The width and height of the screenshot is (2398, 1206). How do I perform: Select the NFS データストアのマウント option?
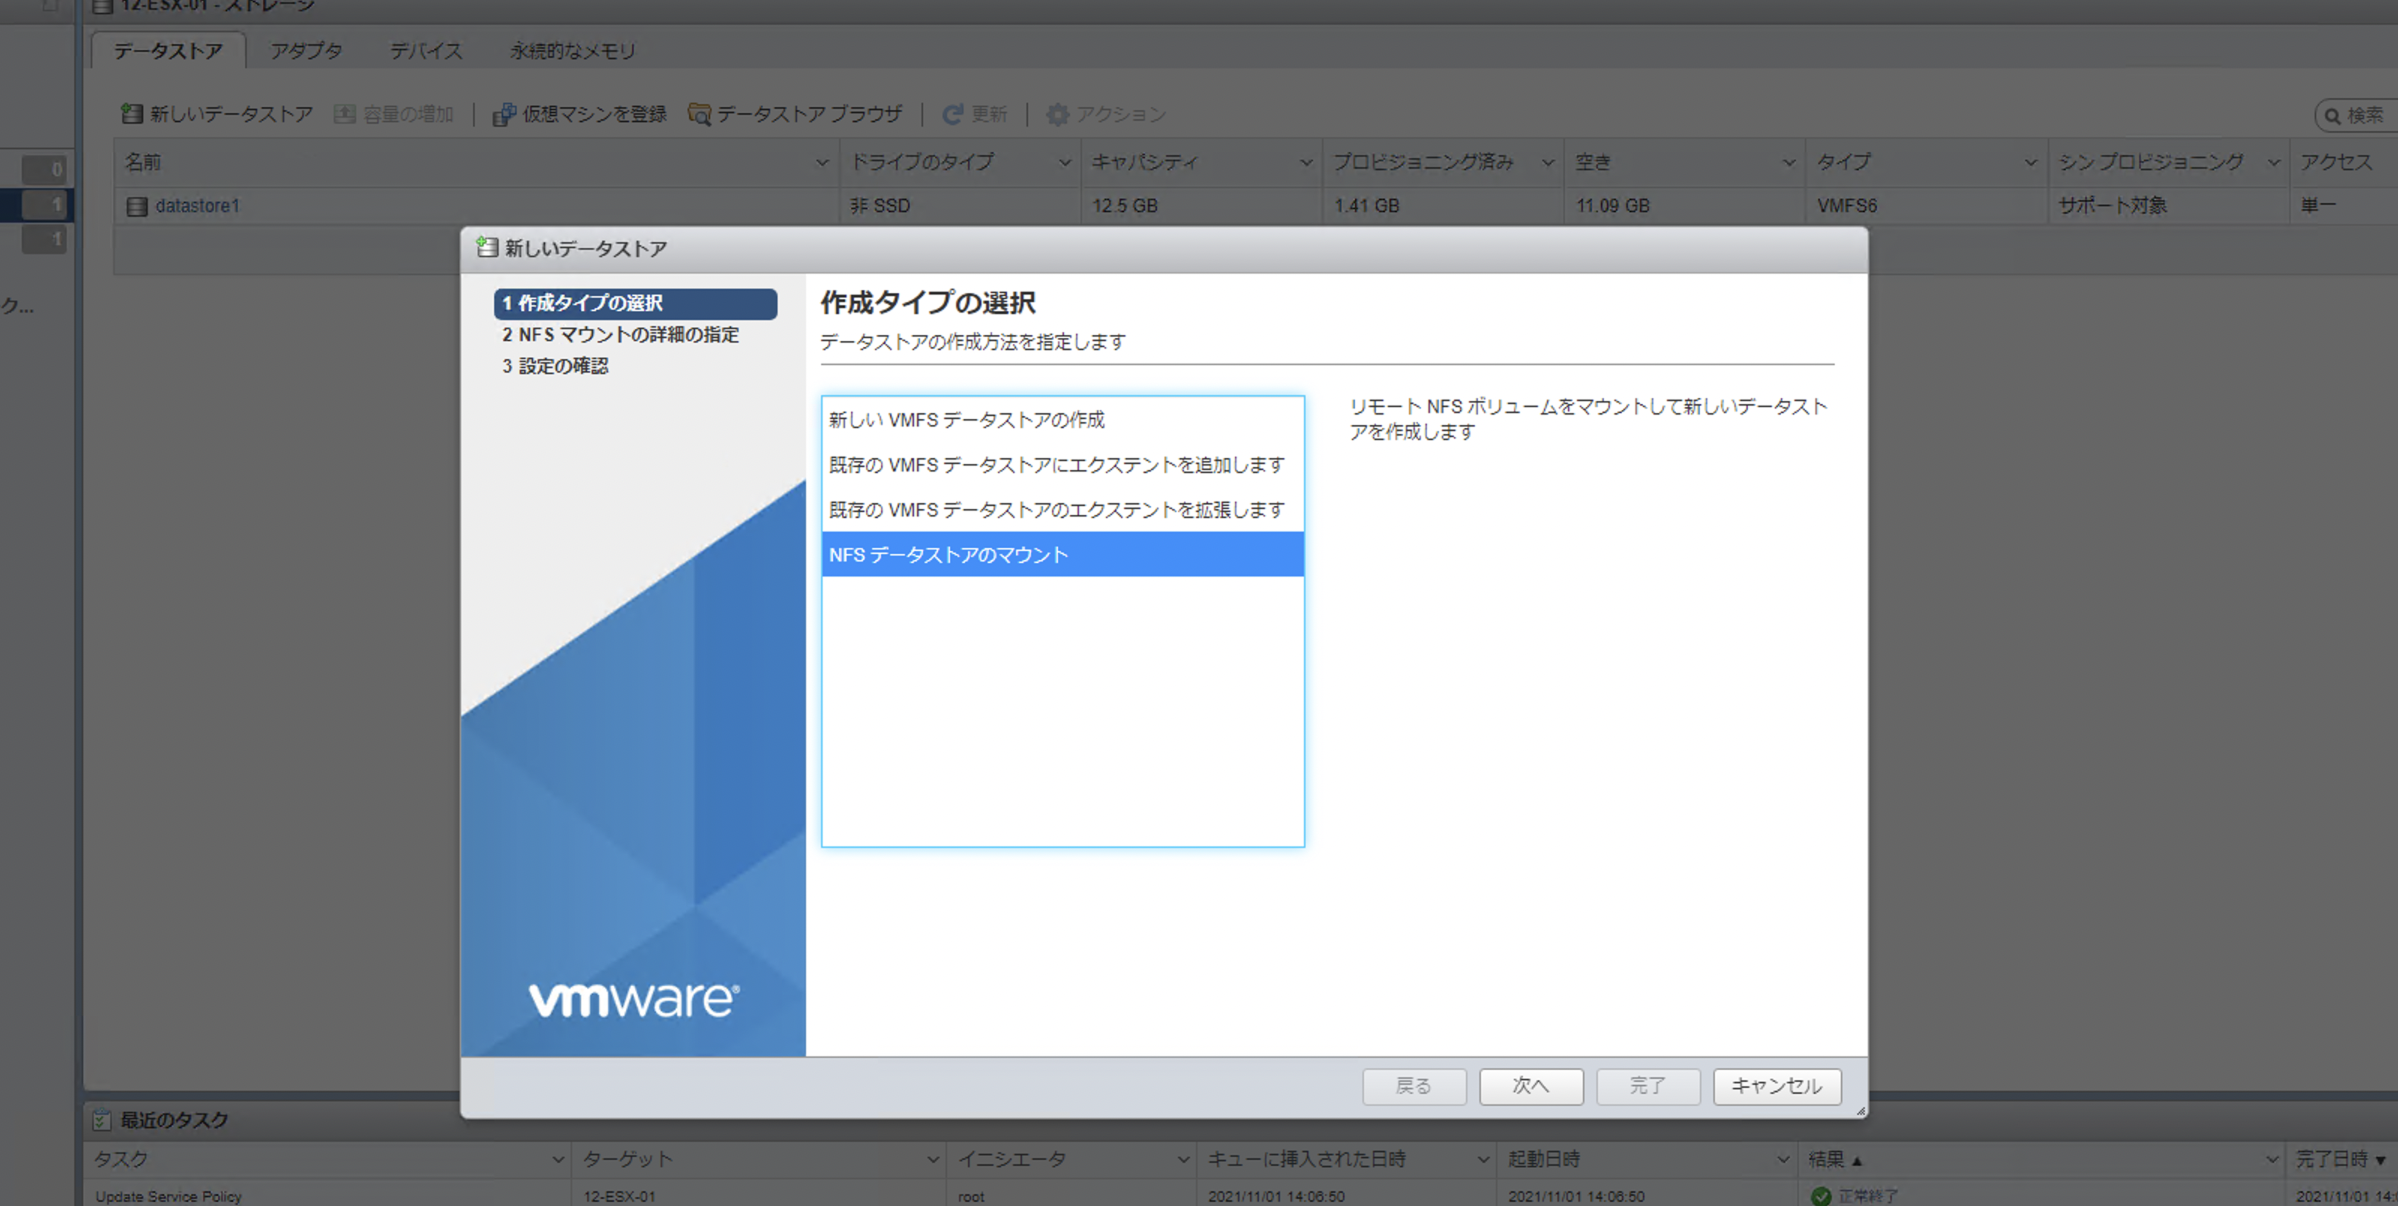[947, 554]
